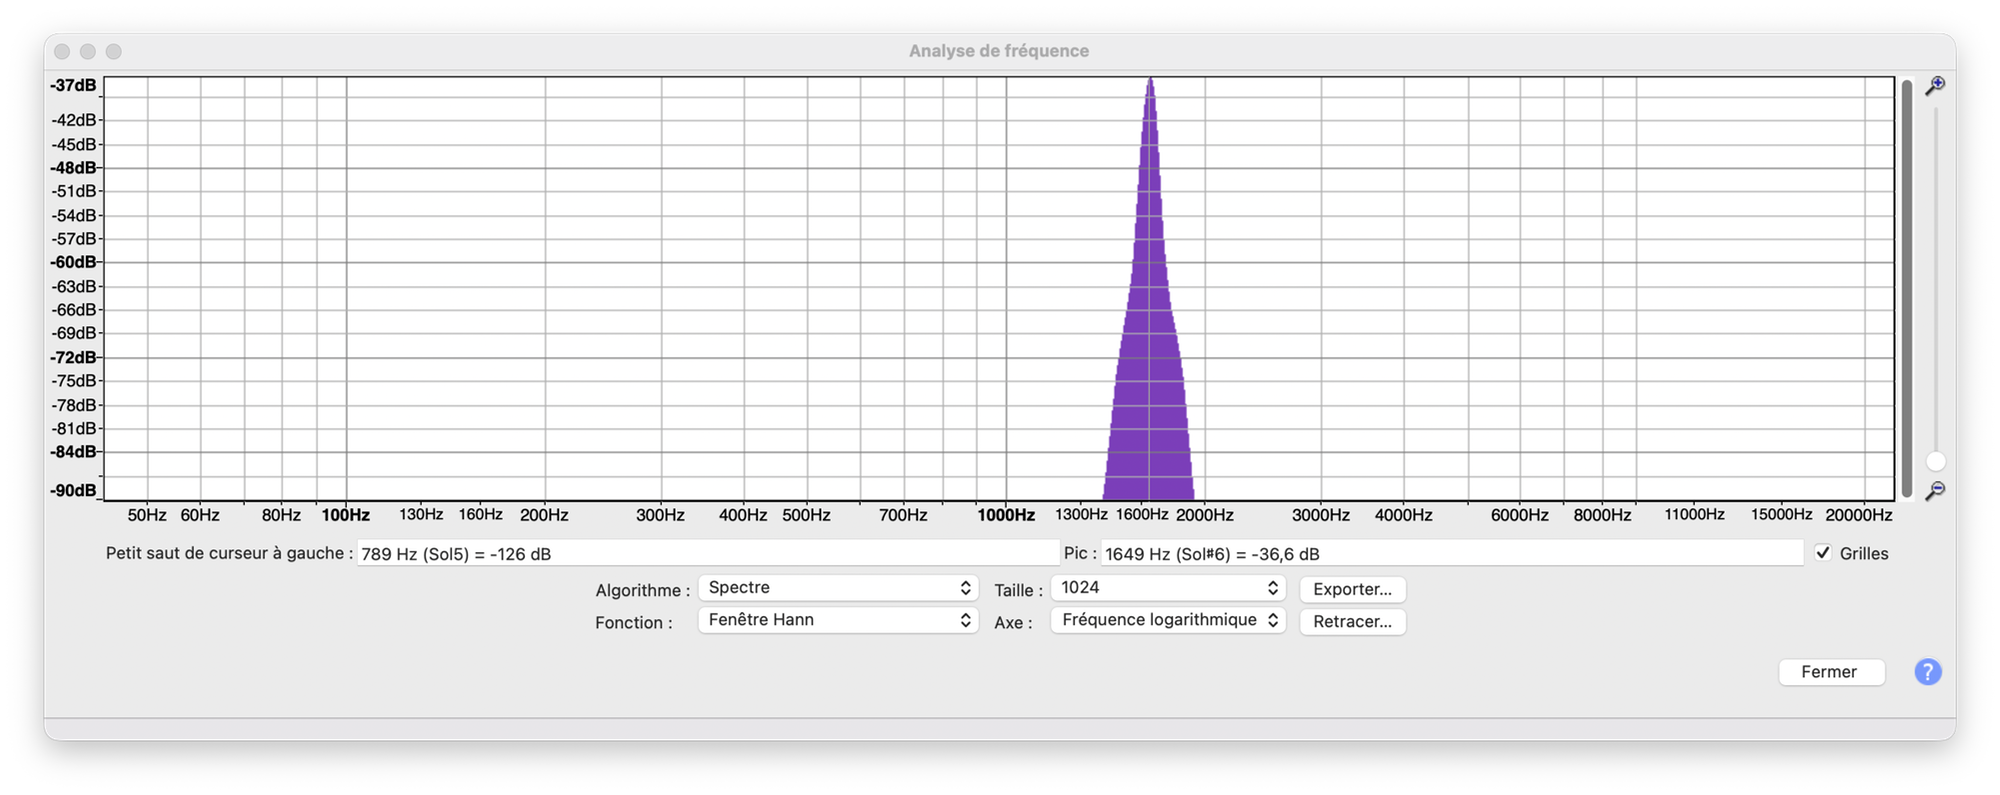2000x795 pixels.
Task: Disable the Grilles checkbox
Action: pyautogui.click(x=1823, y=553)
